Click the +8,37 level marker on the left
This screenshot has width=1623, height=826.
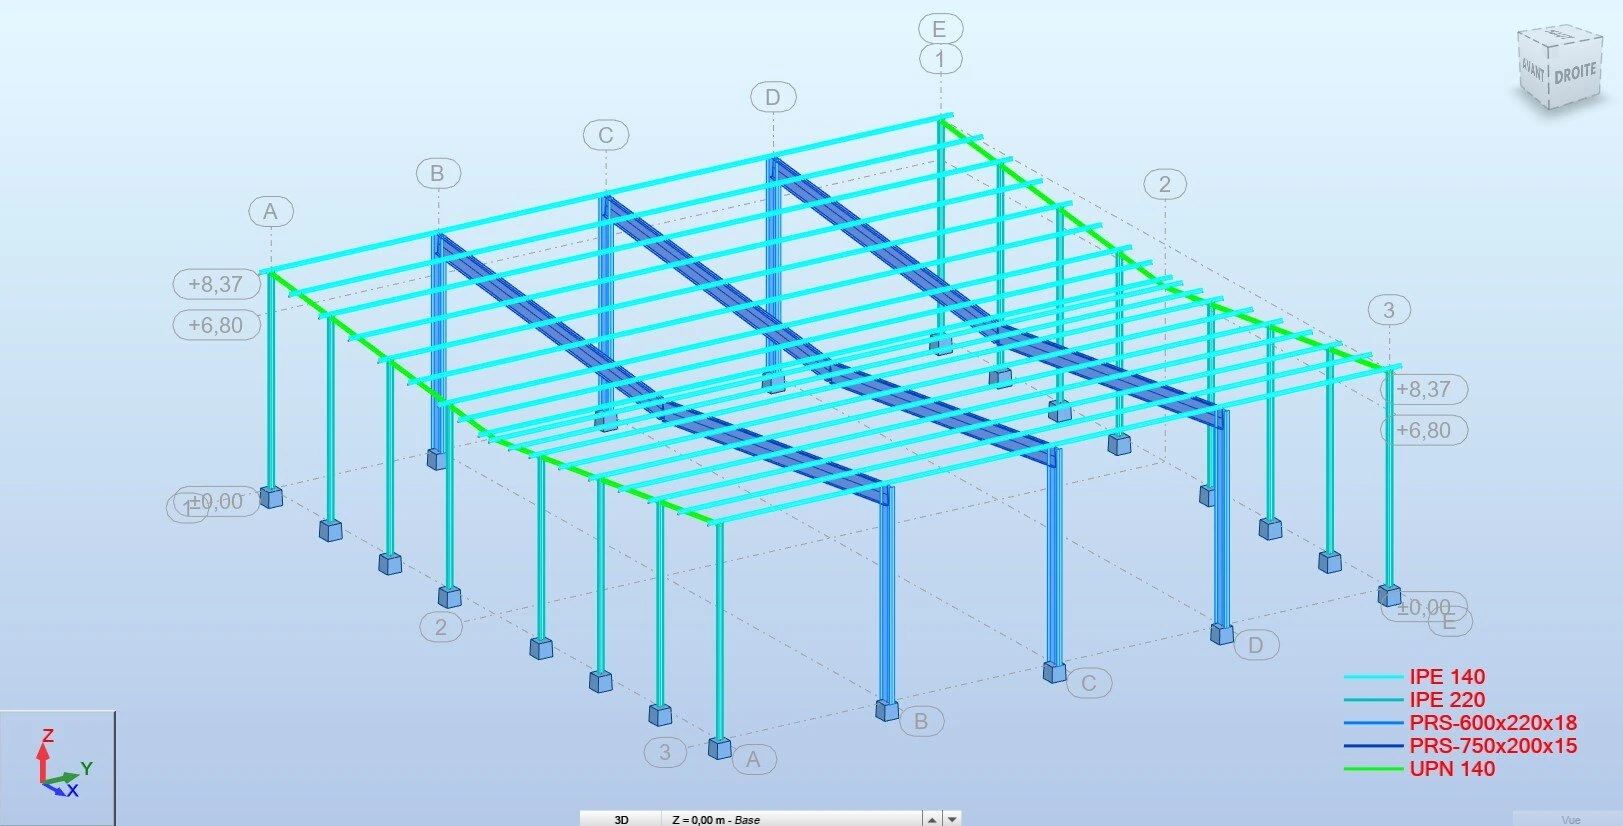pos(216,284)
